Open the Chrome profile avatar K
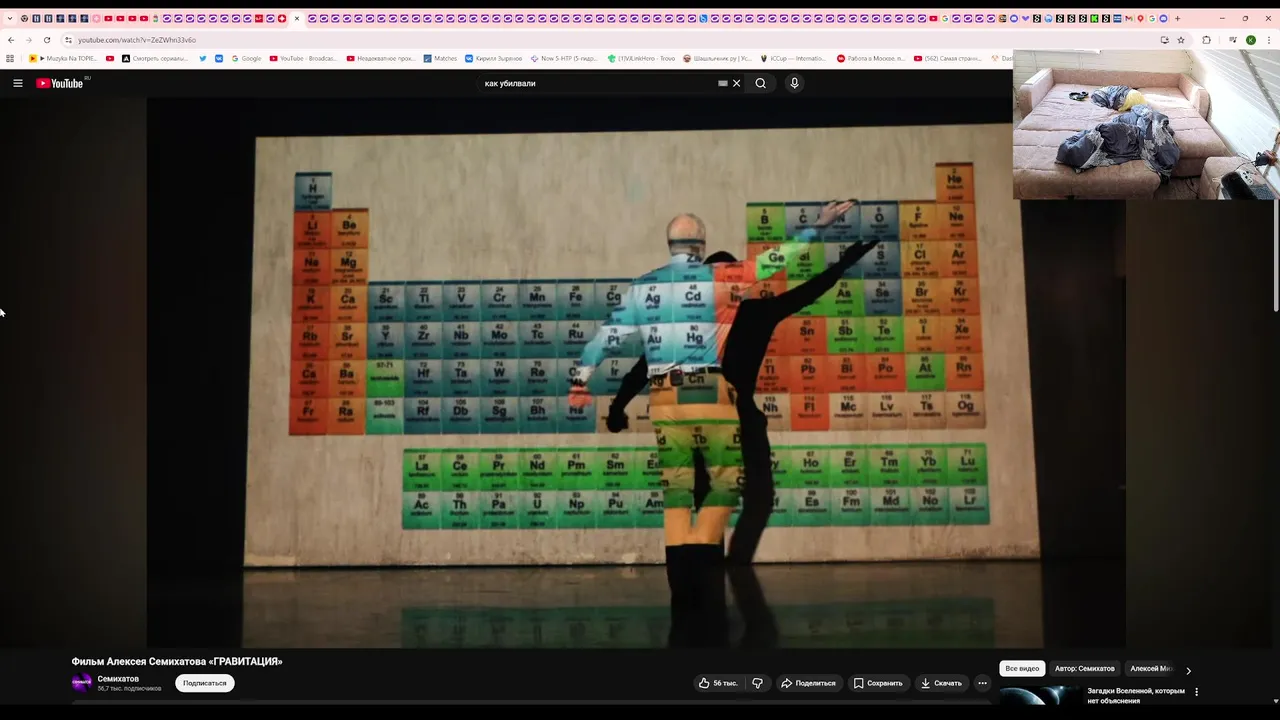Screen dimensions: 1280x720 (1251, 40)
